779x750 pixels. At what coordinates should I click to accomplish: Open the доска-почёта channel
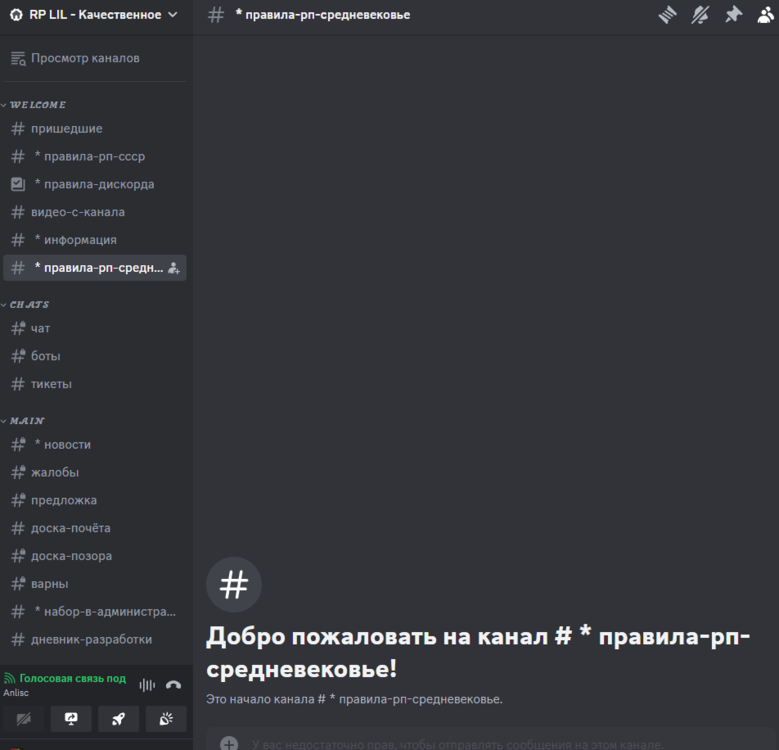pyautogui.click(x=95, y=528)
